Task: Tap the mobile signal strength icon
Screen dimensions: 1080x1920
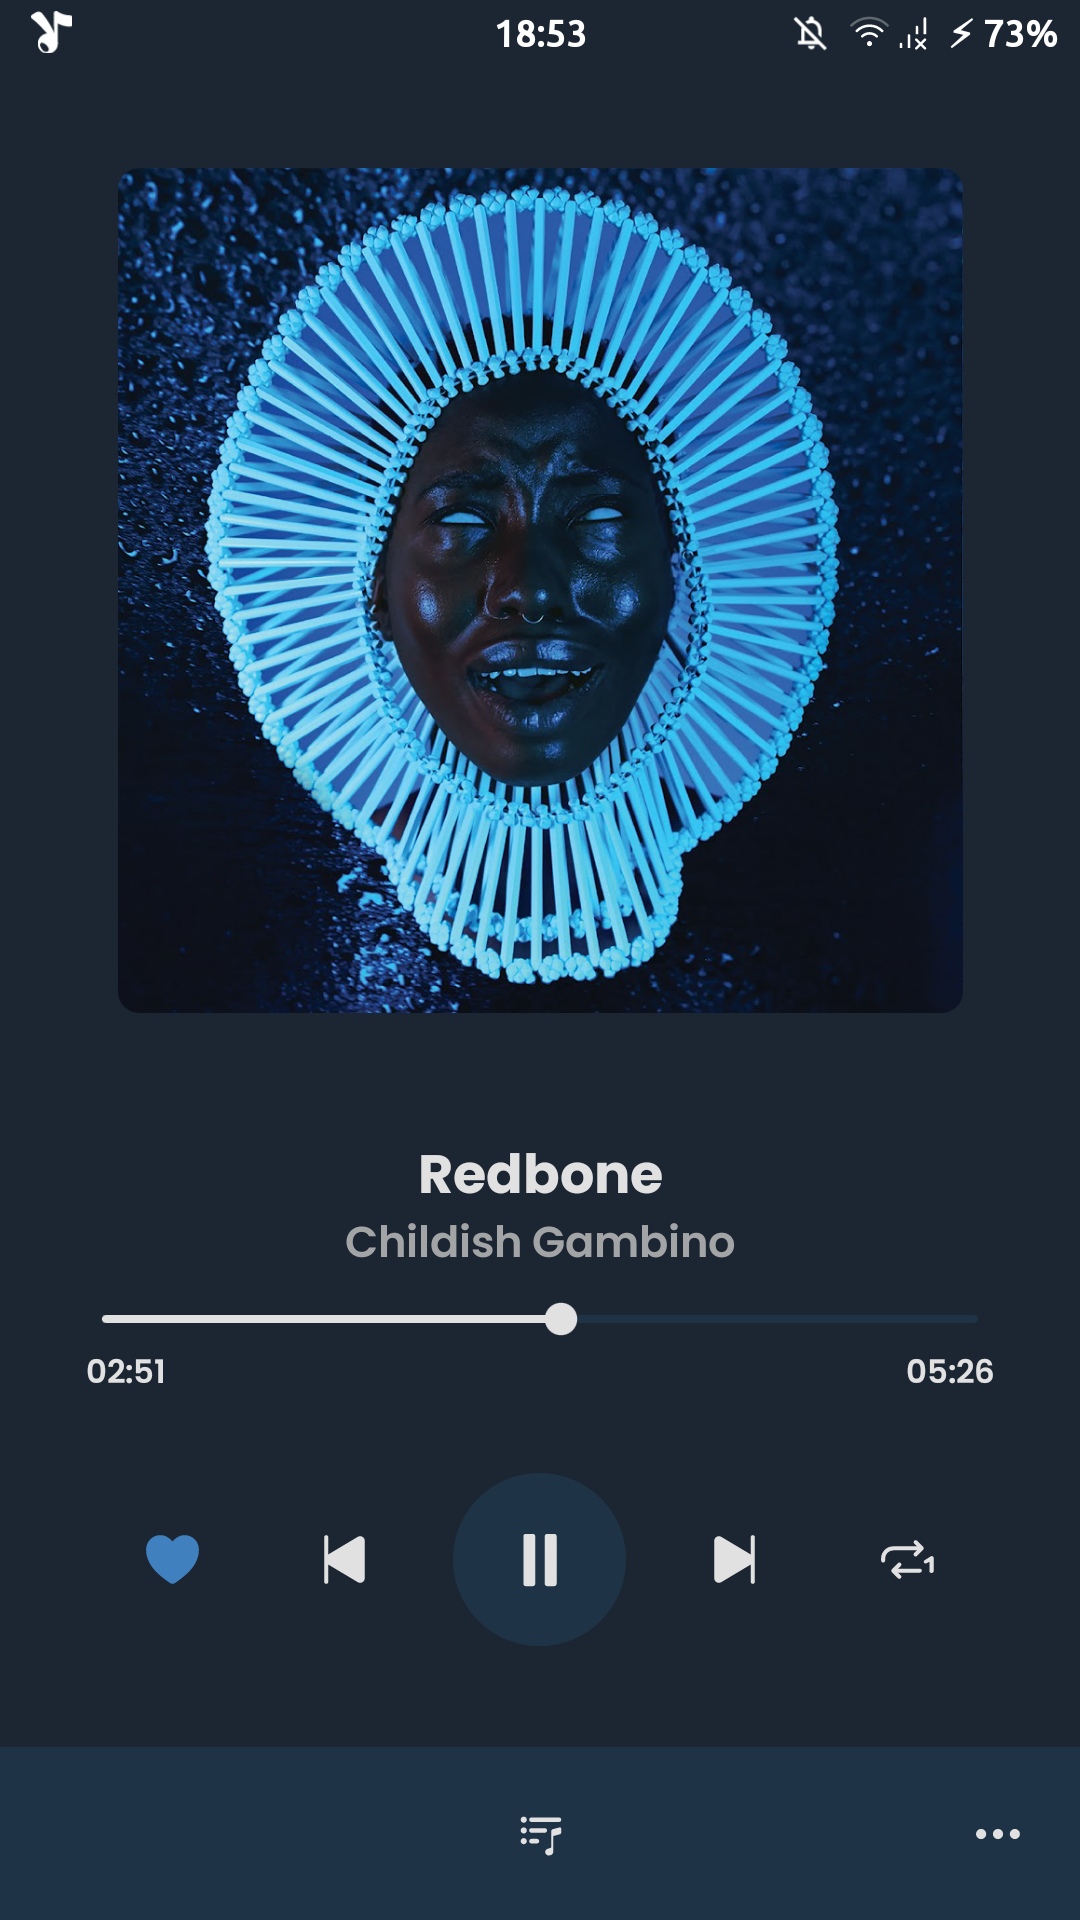Action: point(913,34)
